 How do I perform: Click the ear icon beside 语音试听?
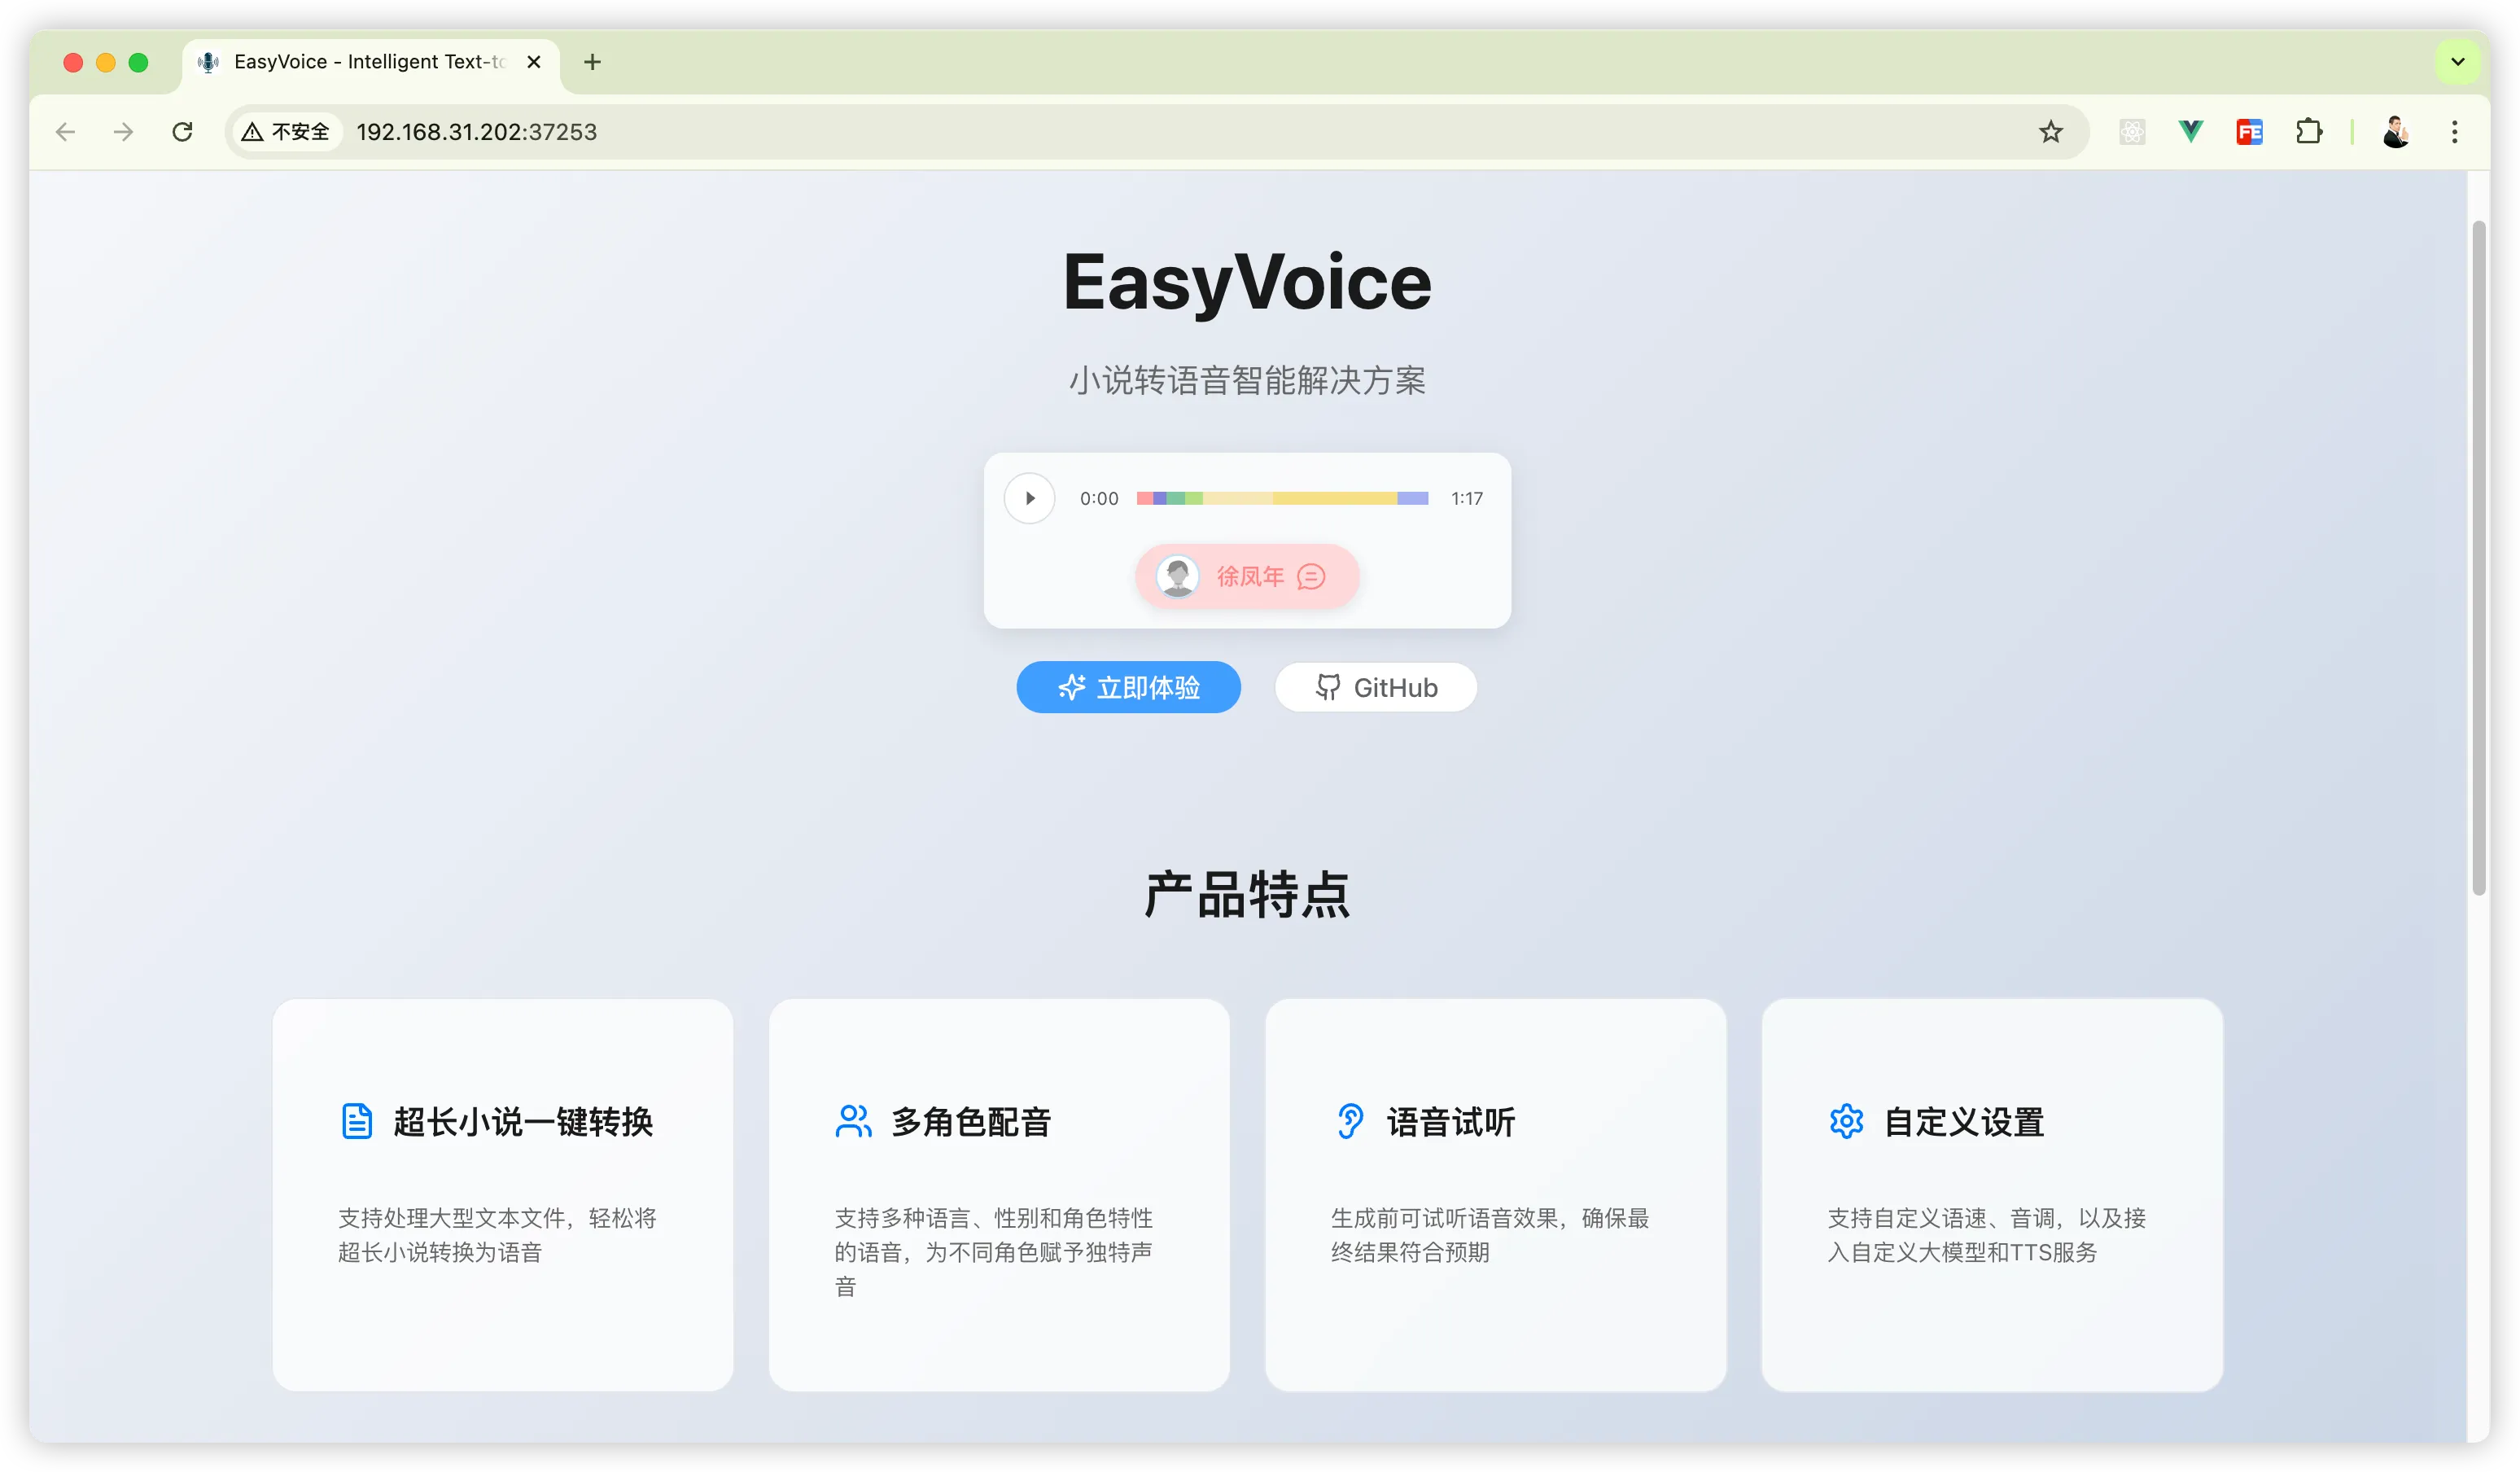1350,1121
